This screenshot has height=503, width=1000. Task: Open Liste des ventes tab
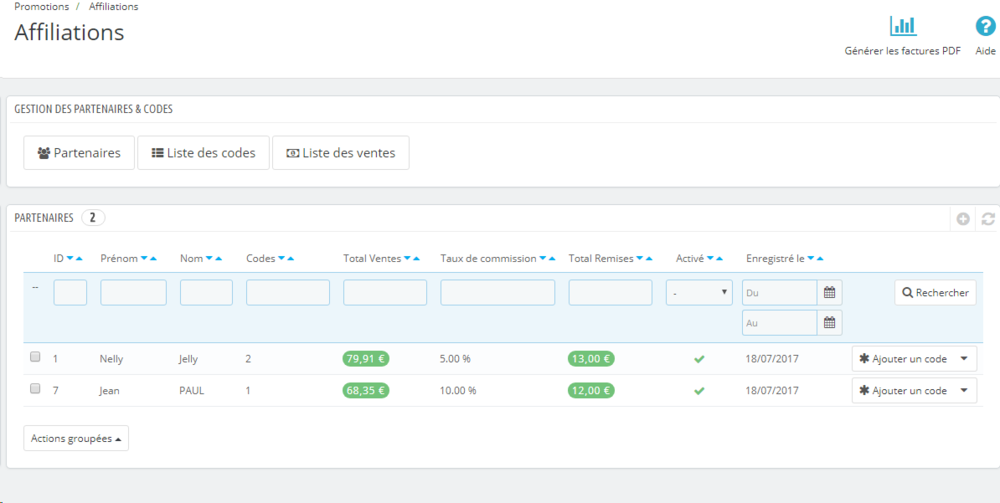pos(341,153)
